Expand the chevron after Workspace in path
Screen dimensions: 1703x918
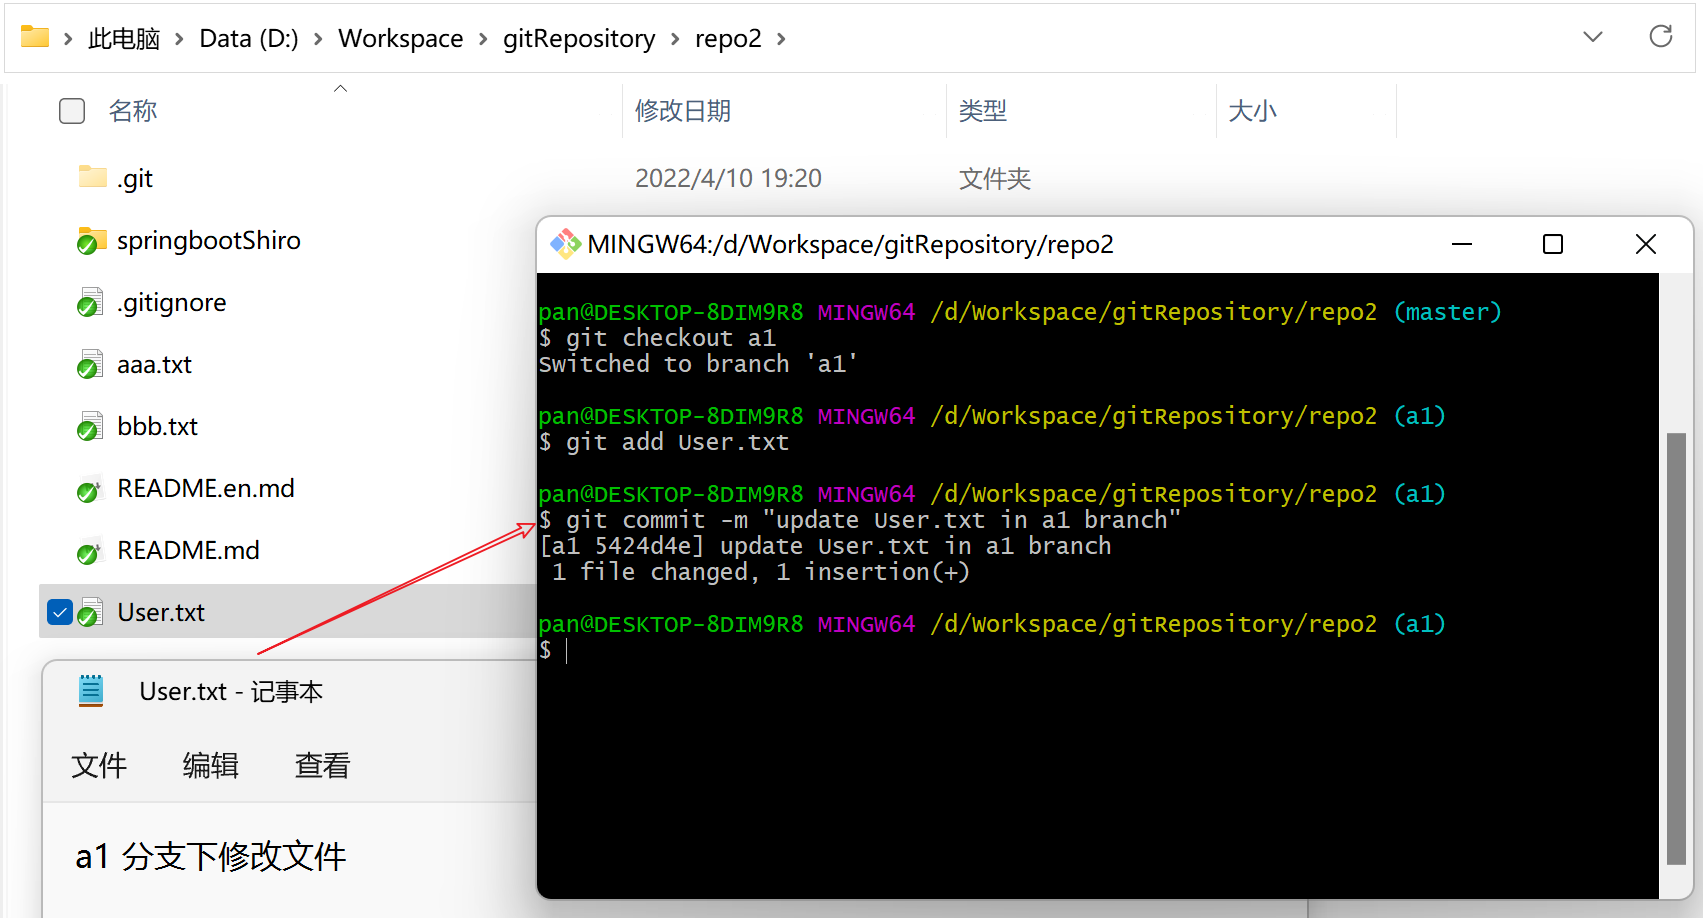[x=483, y=39]
